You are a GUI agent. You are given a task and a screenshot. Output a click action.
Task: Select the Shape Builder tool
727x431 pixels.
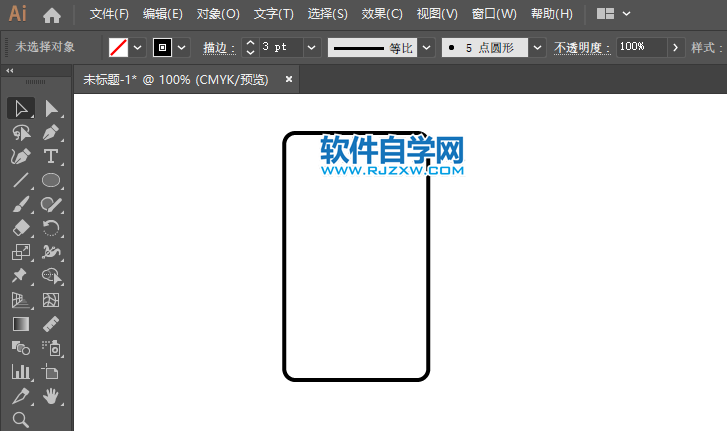pyautogui.click(x=51, y=276)
